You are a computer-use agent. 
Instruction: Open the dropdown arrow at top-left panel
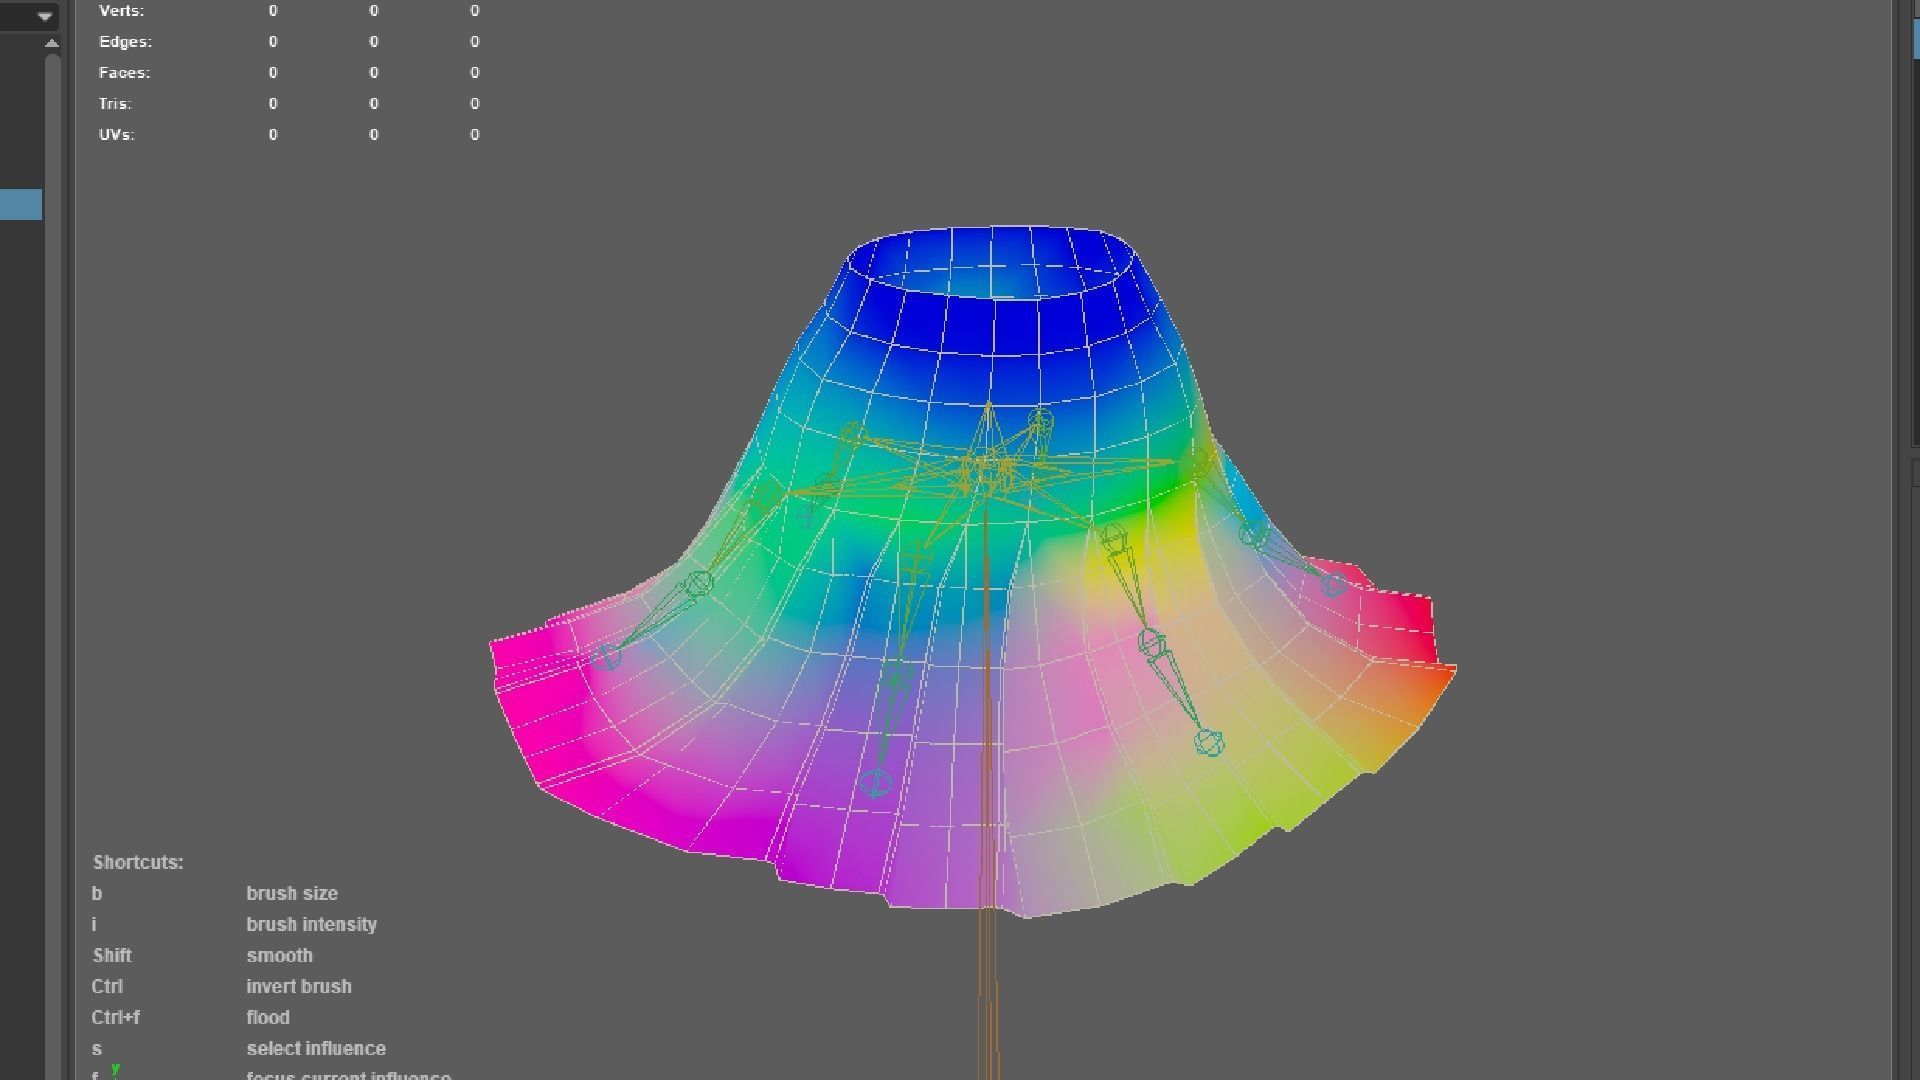(44, 16)
